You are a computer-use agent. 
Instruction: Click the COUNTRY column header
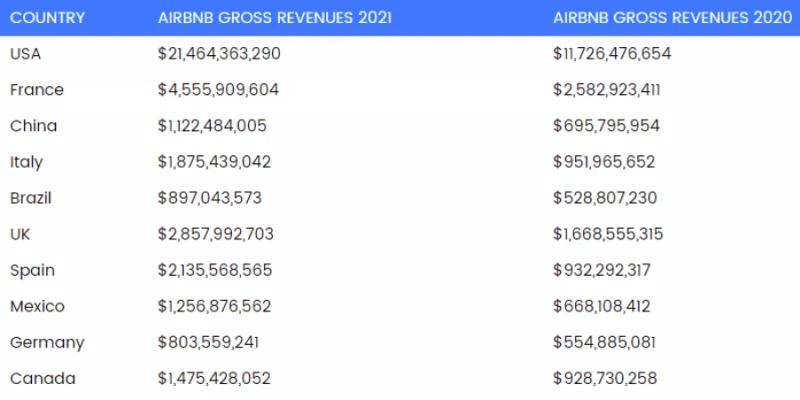pyautogui.click(x=47, y=18)
